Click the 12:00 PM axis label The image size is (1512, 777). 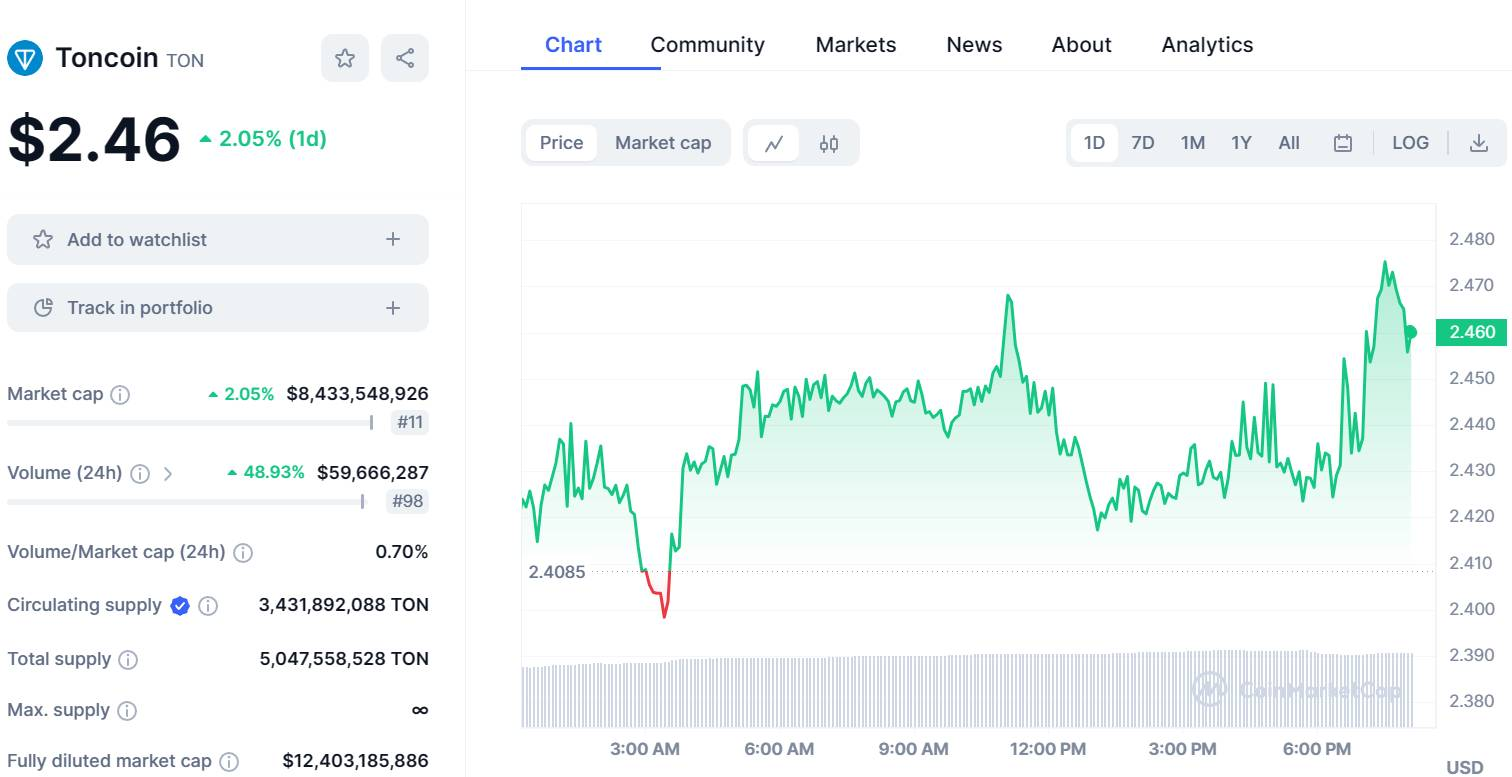coord(1046,749)
